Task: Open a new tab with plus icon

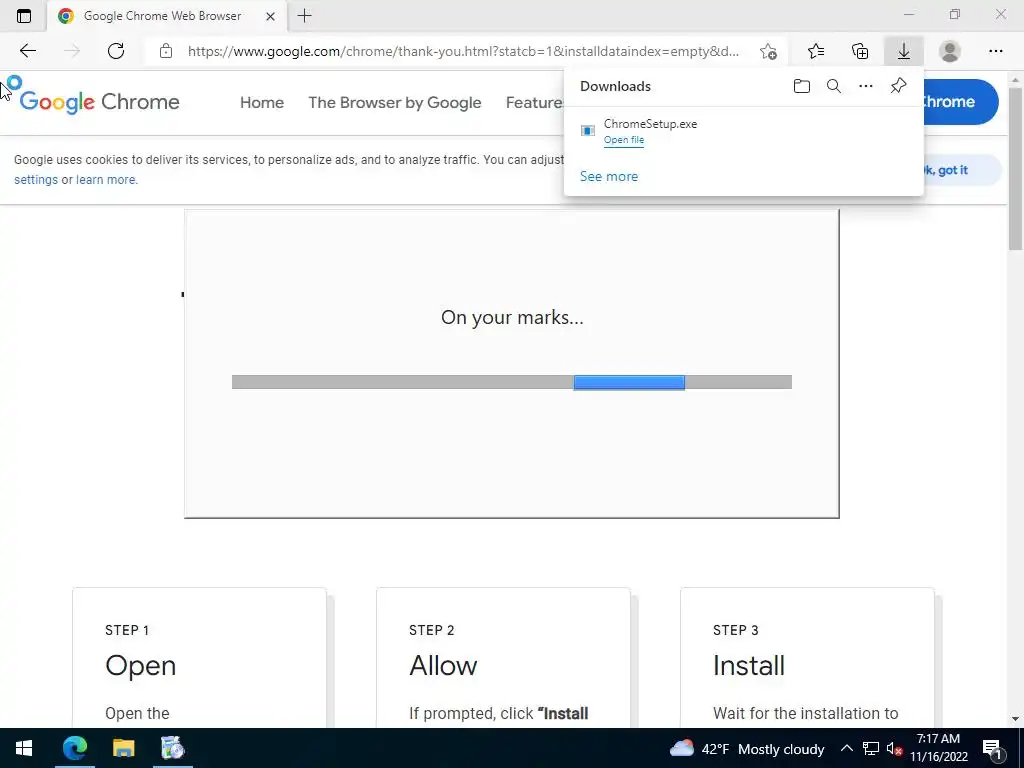Action: [x=304, y=16]
